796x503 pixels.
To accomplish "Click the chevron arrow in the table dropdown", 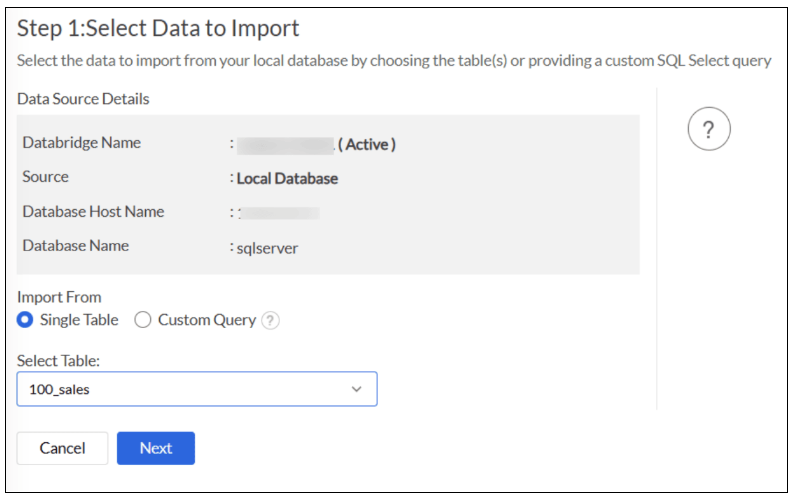I will (x=357, y=389).
